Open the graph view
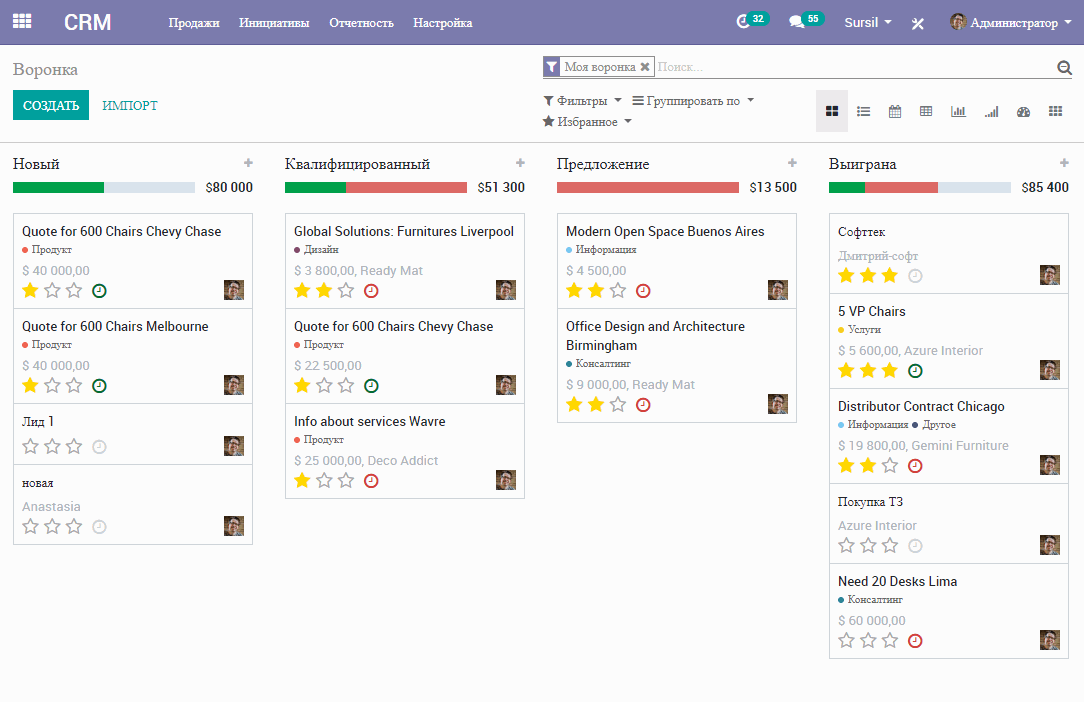1084x702 pixels. (x=958, y=111)
